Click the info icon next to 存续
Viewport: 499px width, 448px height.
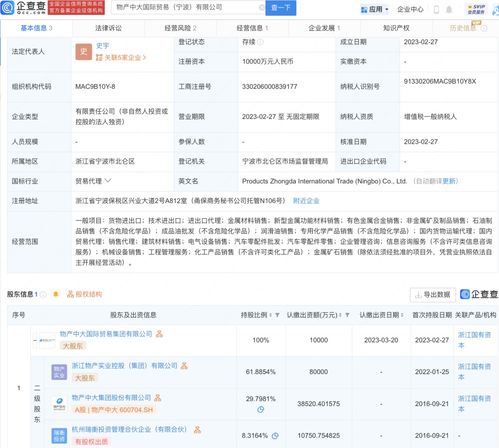point(260,42)
